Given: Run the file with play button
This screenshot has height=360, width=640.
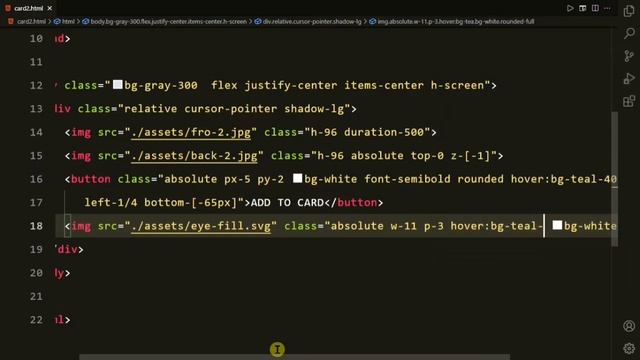Looking at the screenshot, I should pyautogui.click(x=570, y=8).
